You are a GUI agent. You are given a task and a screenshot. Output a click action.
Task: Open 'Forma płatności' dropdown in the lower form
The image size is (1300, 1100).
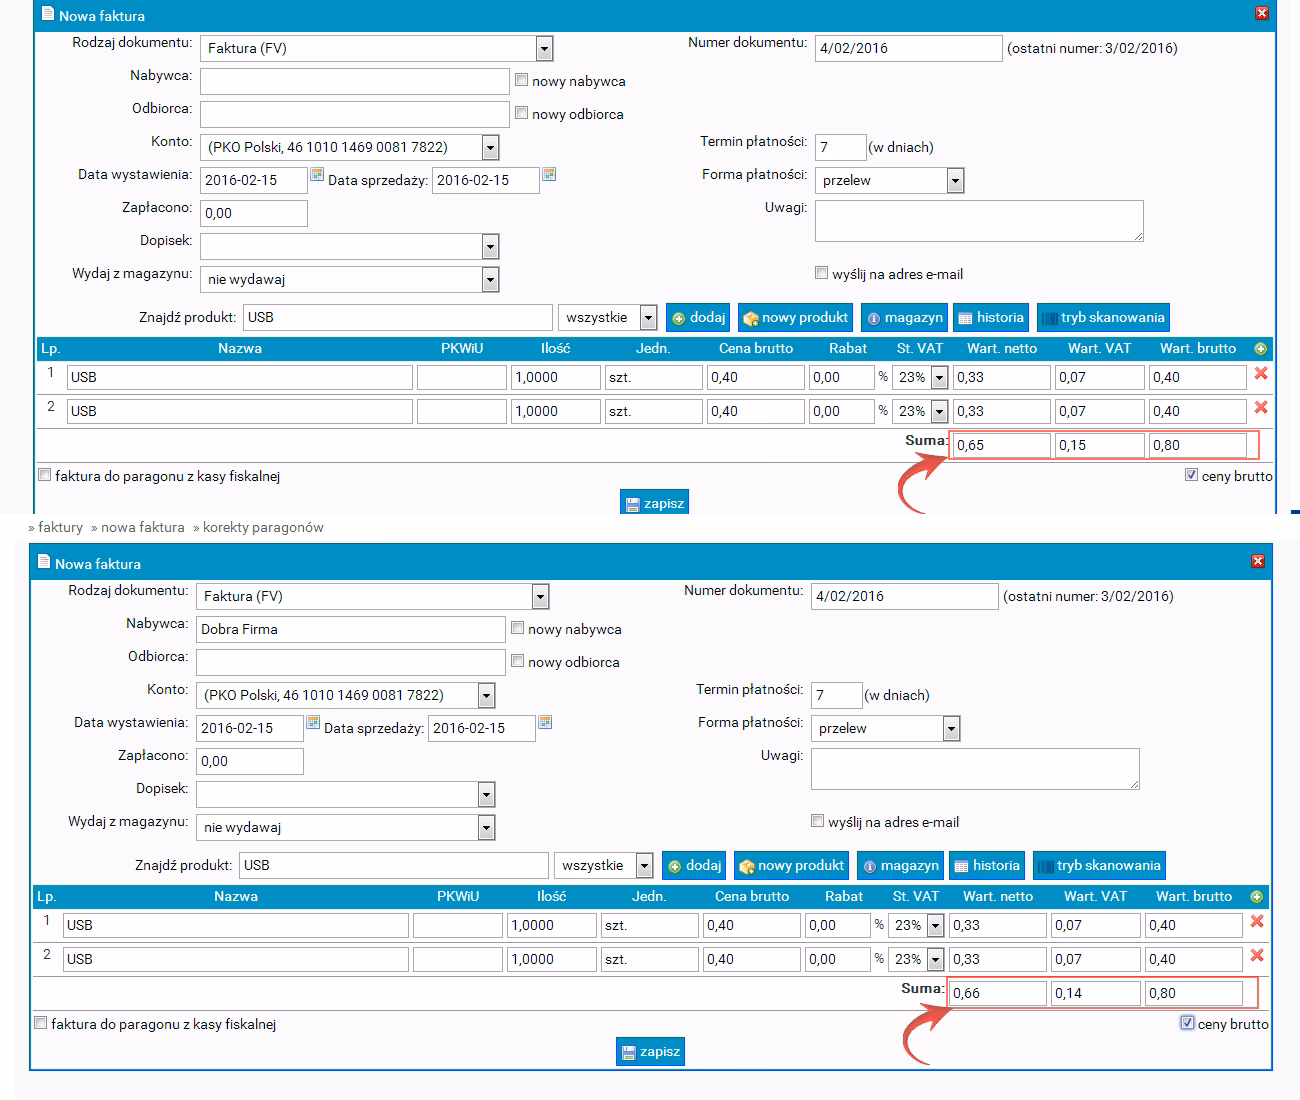coord(951,729)
